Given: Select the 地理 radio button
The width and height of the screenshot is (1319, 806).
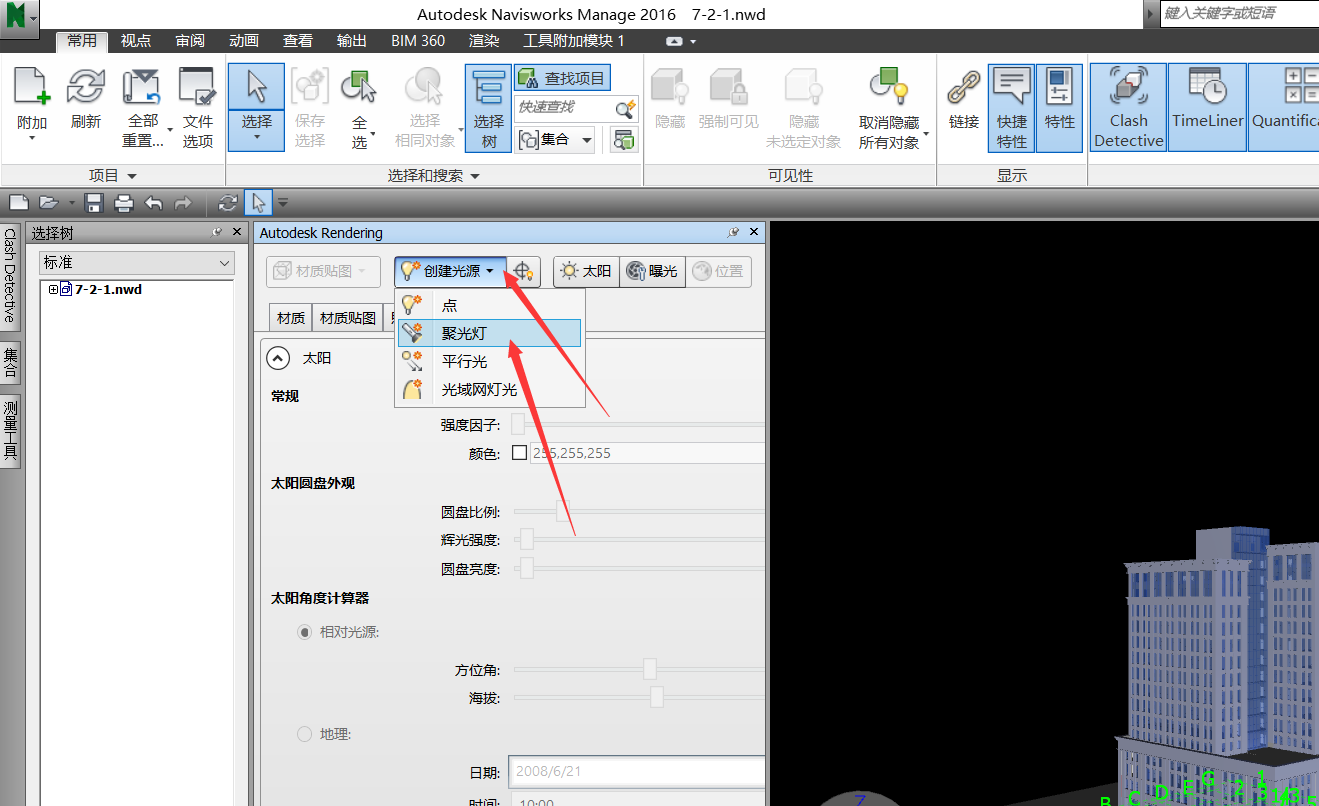Looking at the screenshot, I should pyautogui.click(x=305, y=734).
